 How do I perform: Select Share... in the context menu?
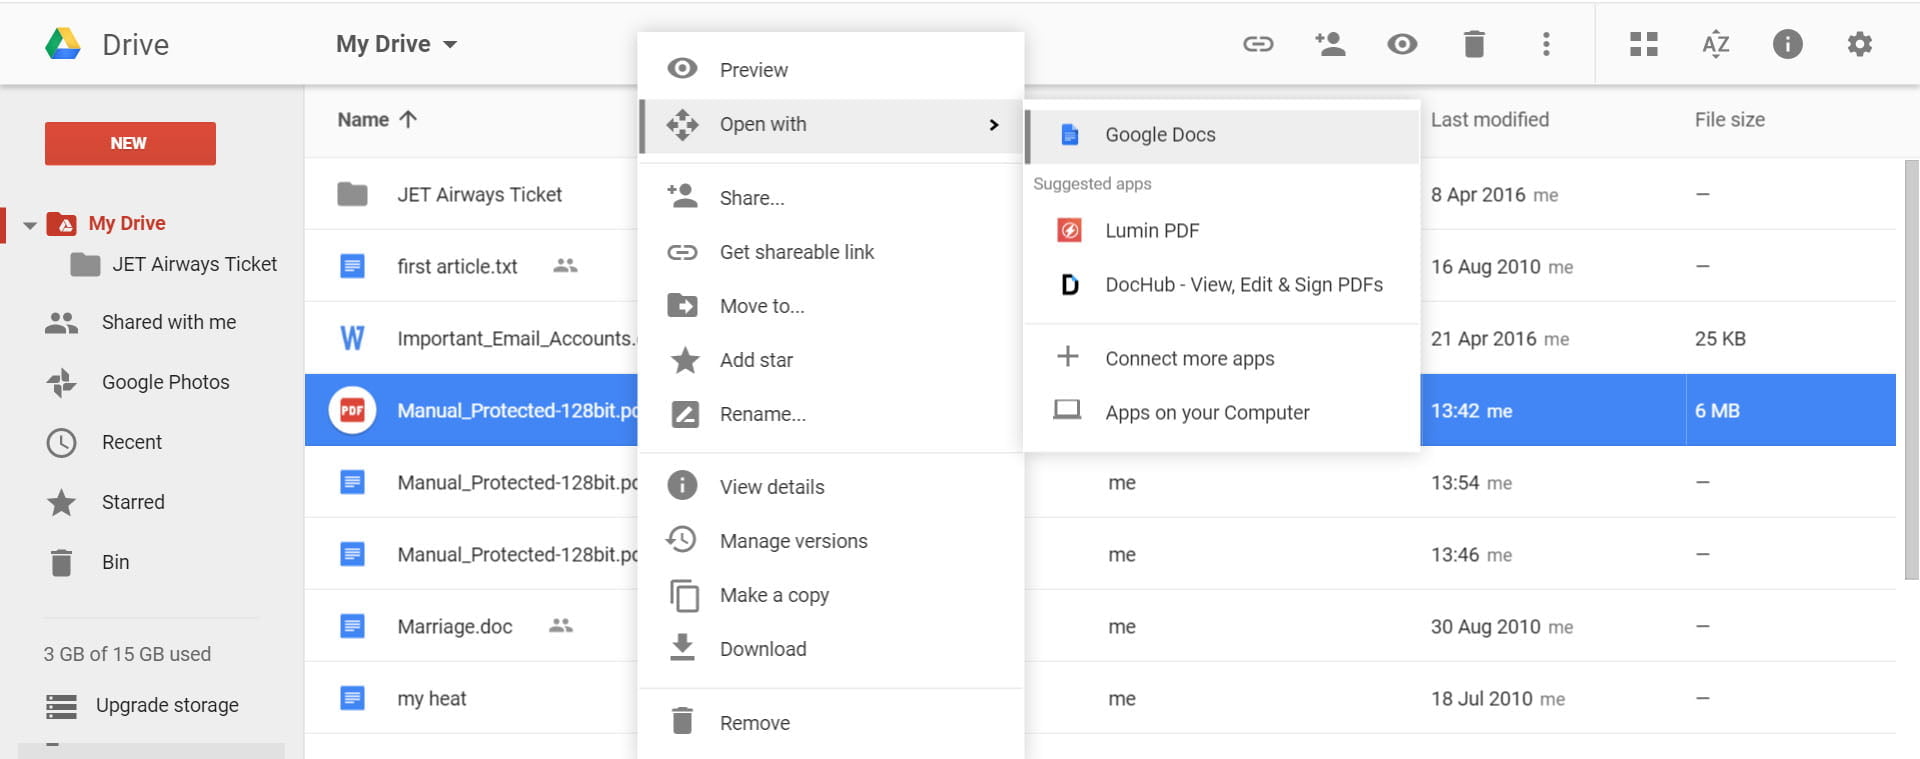click(830, 198)
